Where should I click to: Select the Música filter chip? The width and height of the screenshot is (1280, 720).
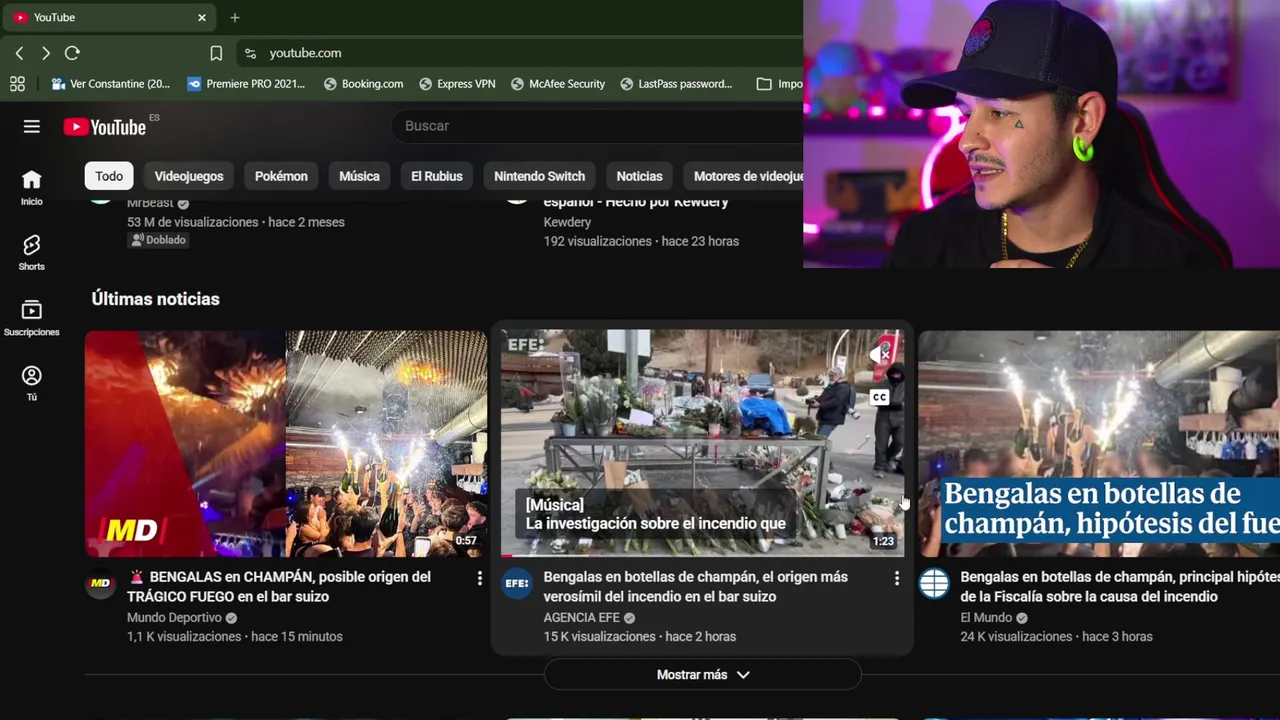coord(359,176)
